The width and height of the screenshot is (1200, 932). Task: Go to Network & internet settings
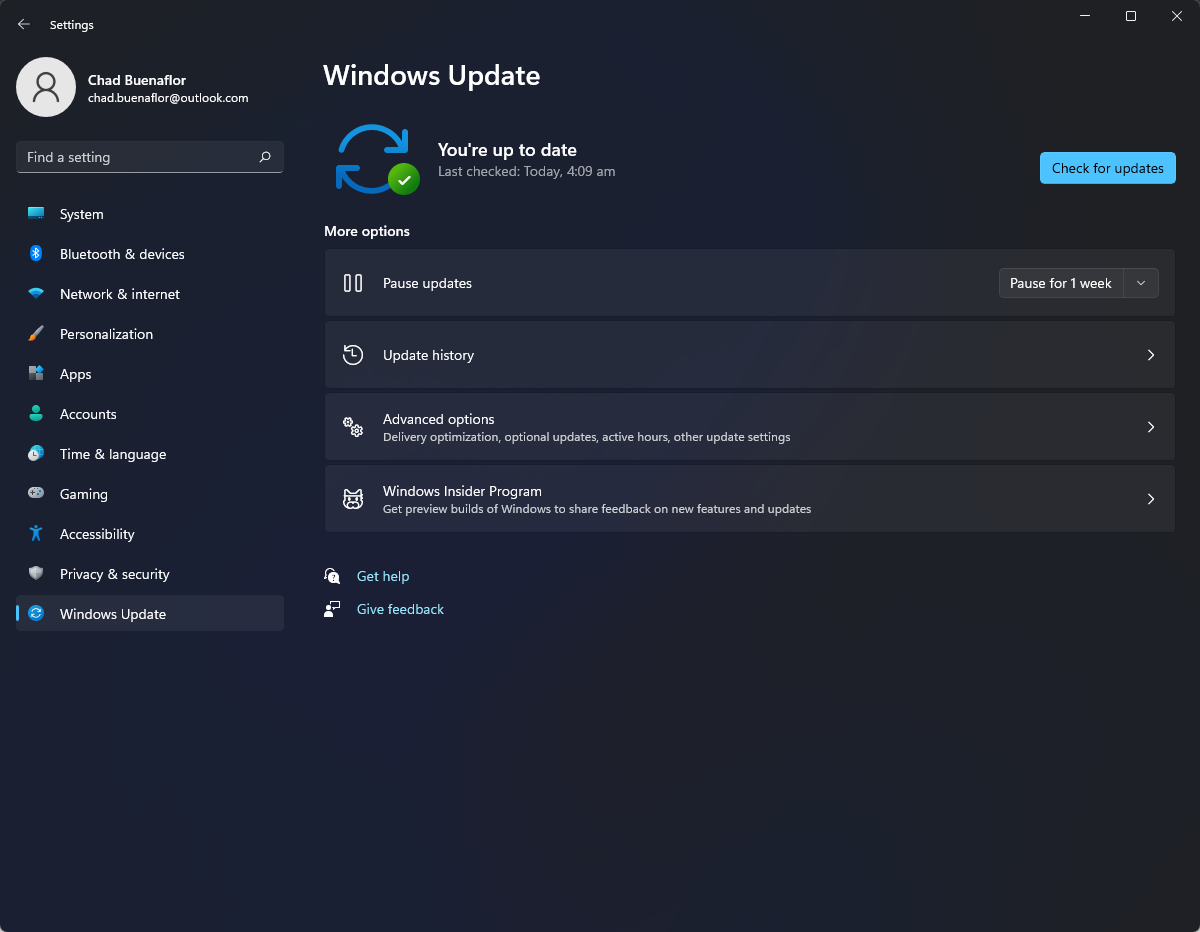[x=150, y=294]
